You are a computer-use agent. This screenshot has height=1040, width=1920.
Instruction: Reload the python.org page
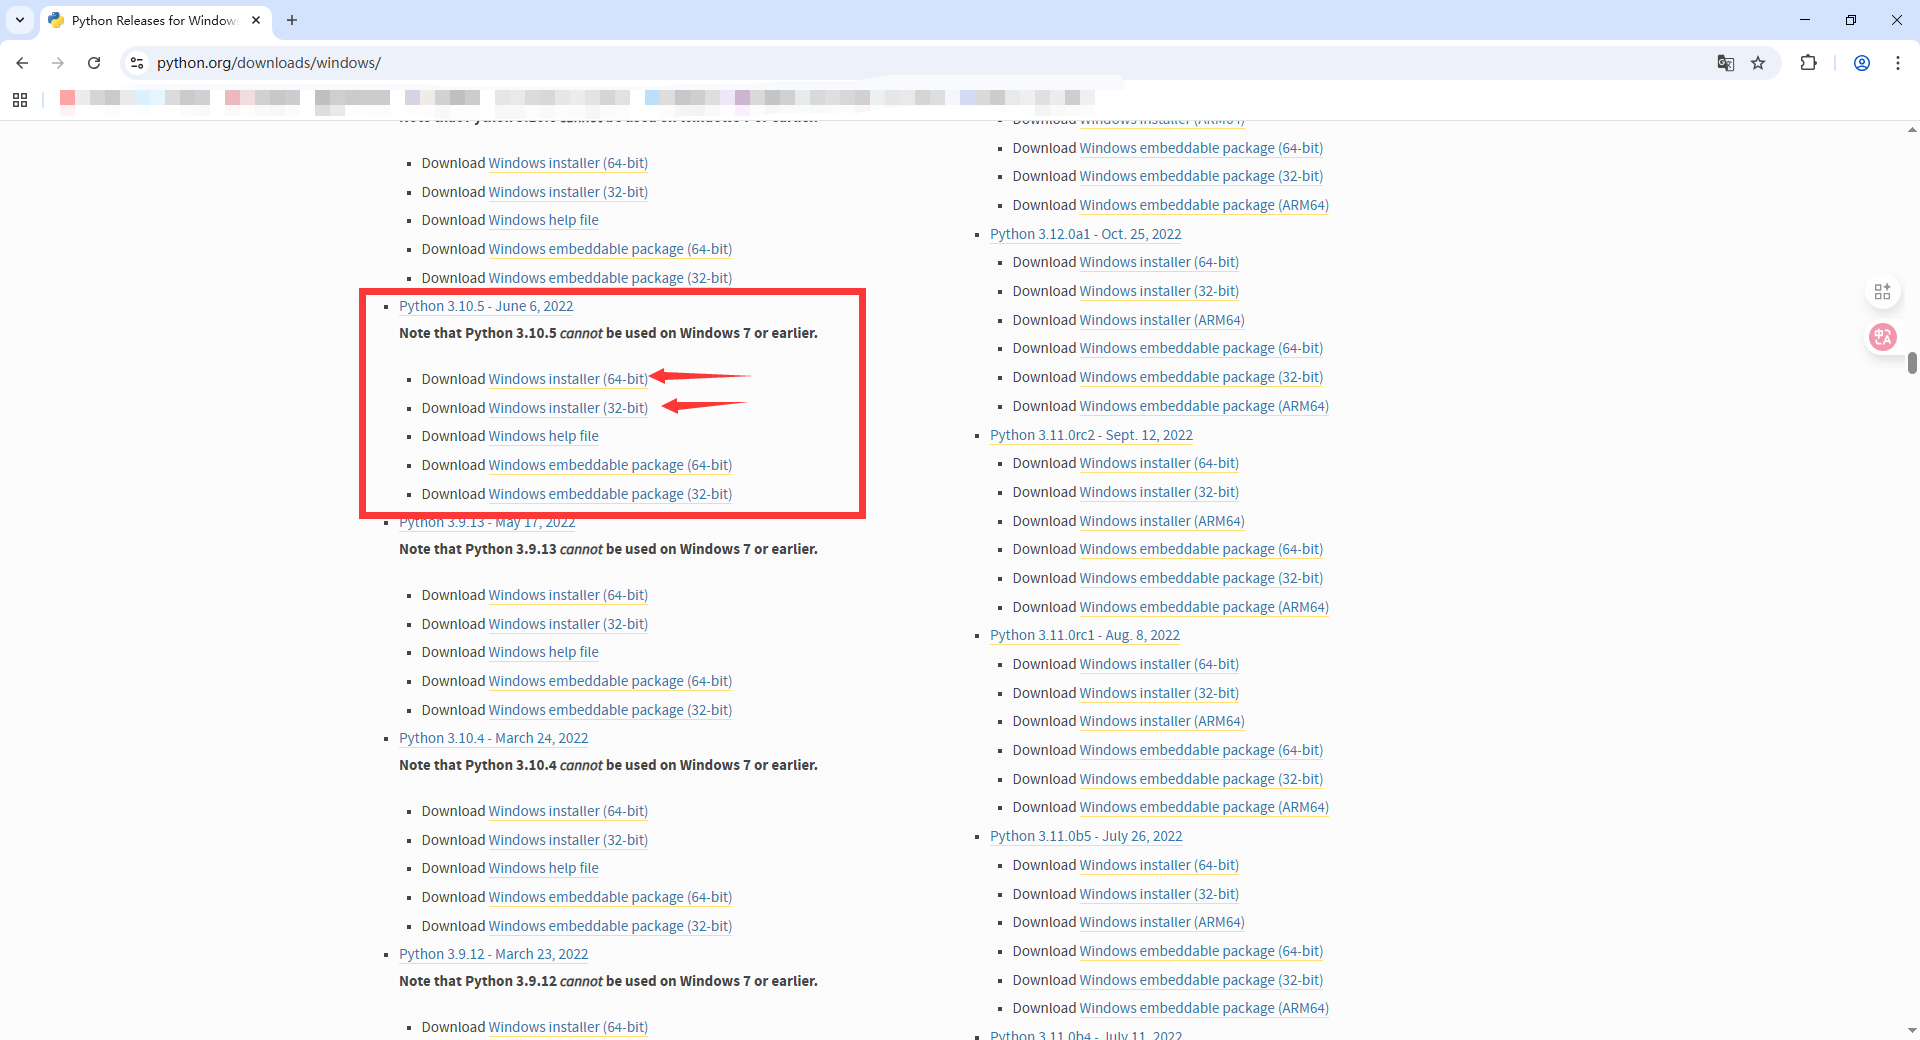click(94, 63)
